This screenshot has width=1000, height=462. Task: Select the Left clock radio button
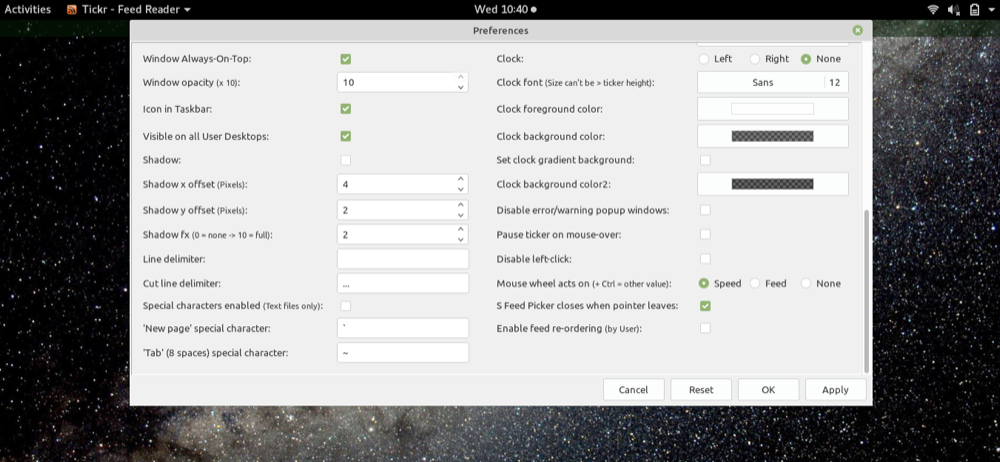[x=704, y=59]
